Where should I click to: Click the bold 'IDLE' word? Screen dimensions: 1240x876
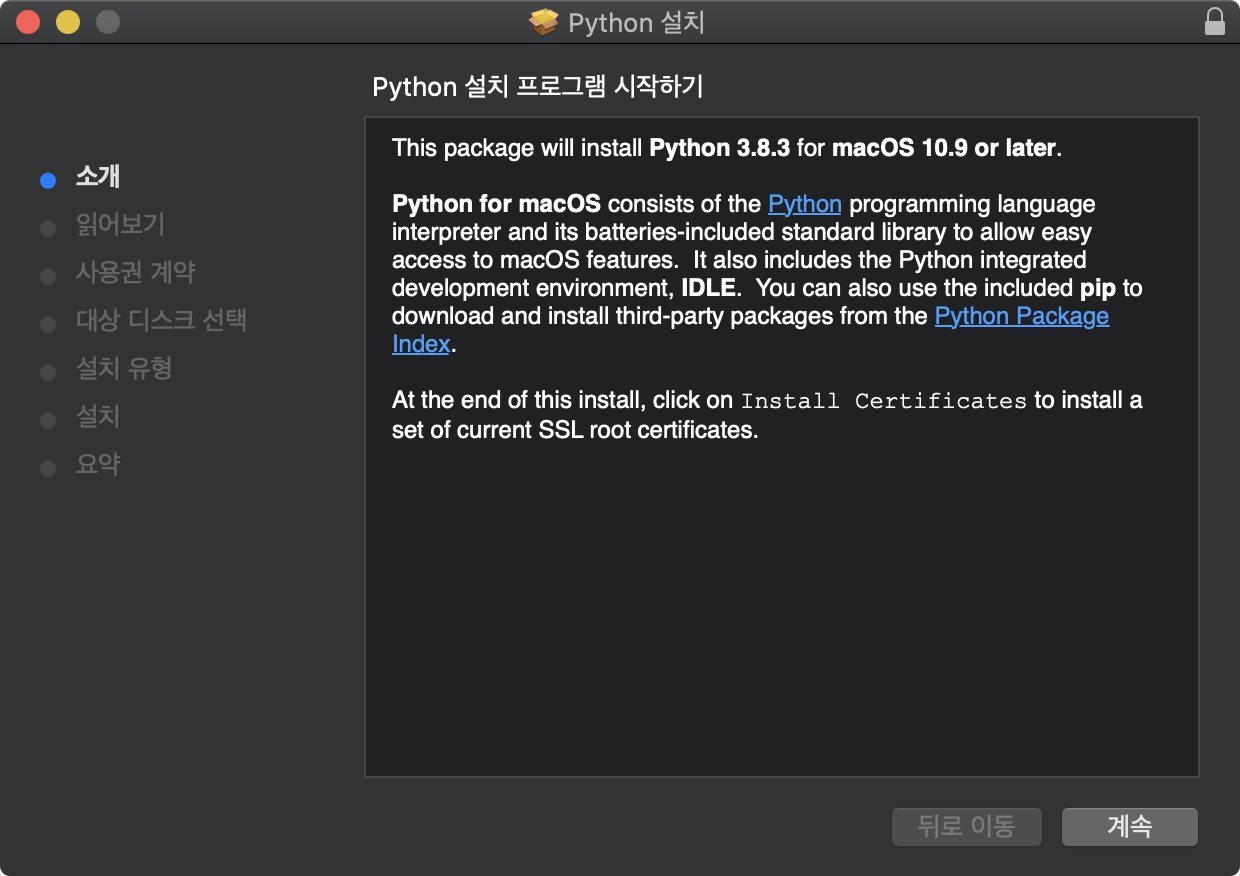pos(709,288)
